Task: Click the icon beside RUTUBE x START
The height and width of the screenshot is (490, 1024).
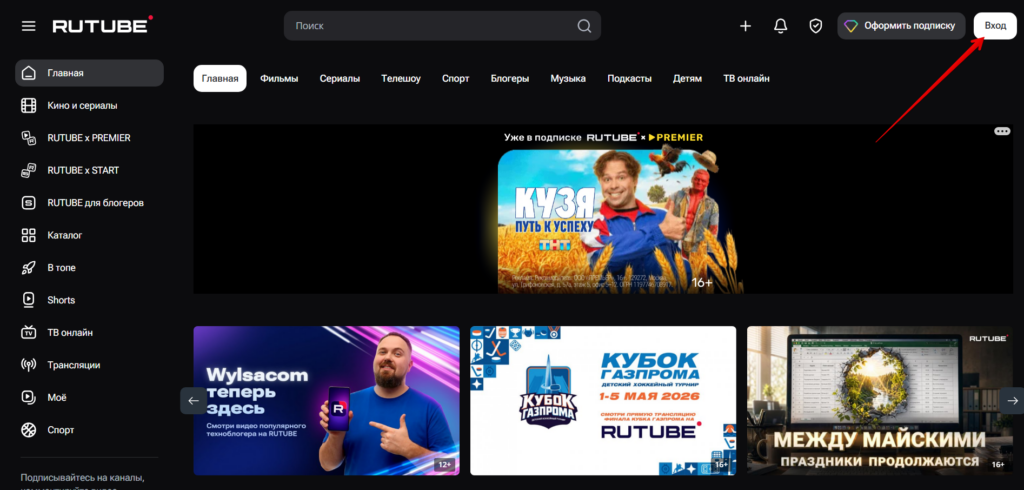Action: 29,171
